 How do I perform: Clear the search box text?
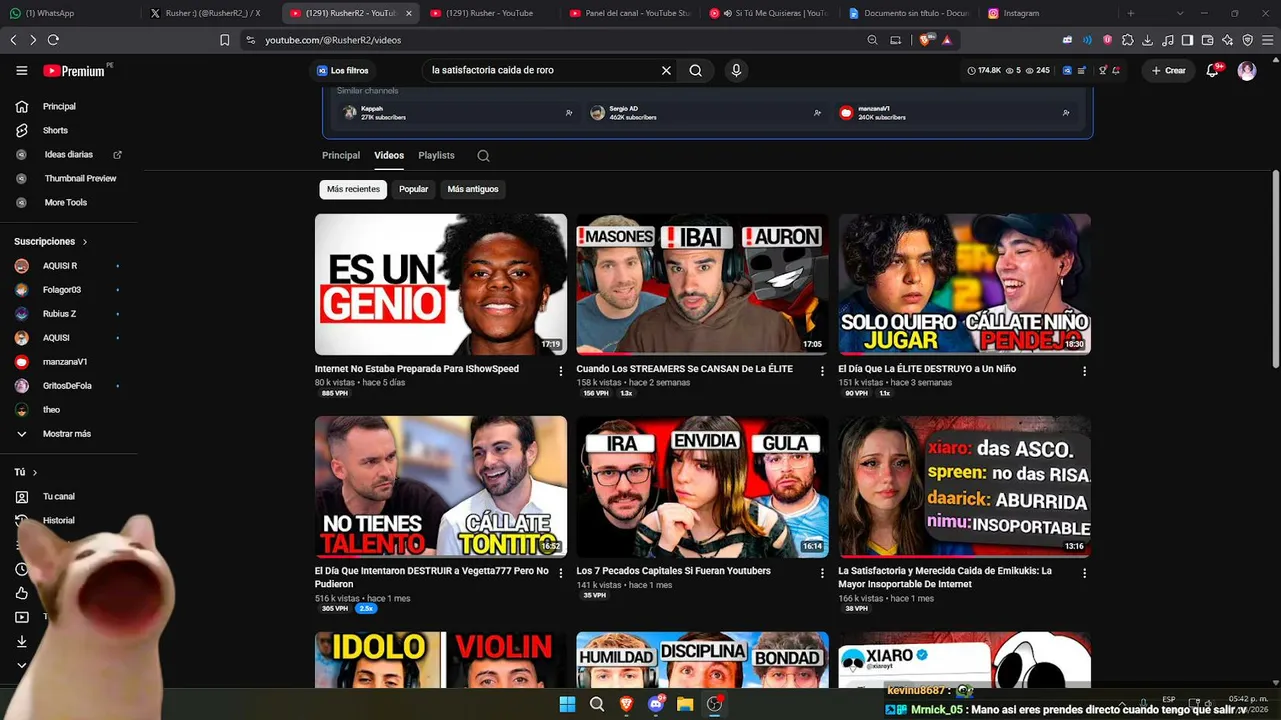(x=666, y=71)
